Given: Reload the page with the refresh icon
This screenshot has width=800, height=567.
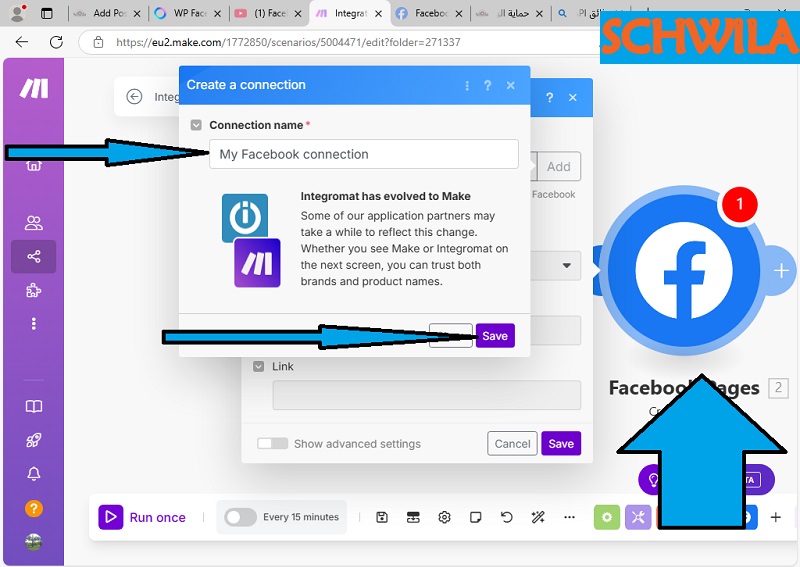Looking at the screenshot, I should [56, 42].
